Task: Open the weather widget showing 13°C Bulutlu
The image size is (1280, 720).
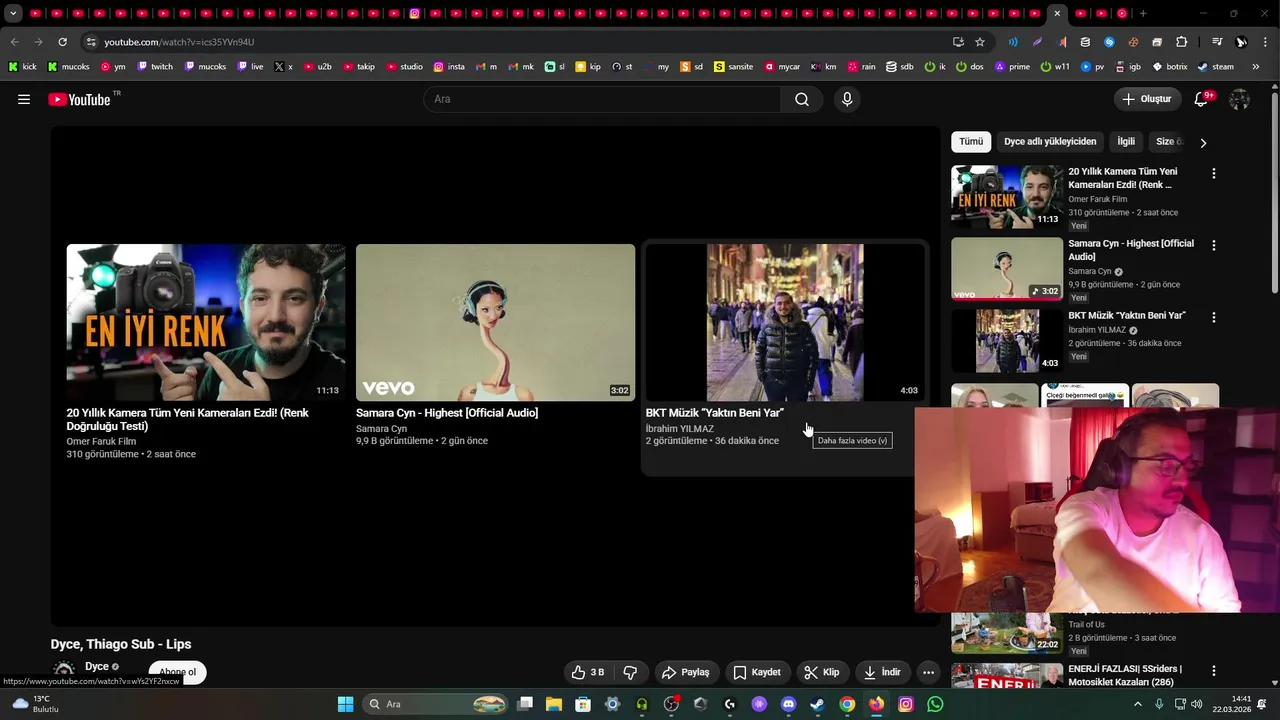Action: click(x=35, y=704)
